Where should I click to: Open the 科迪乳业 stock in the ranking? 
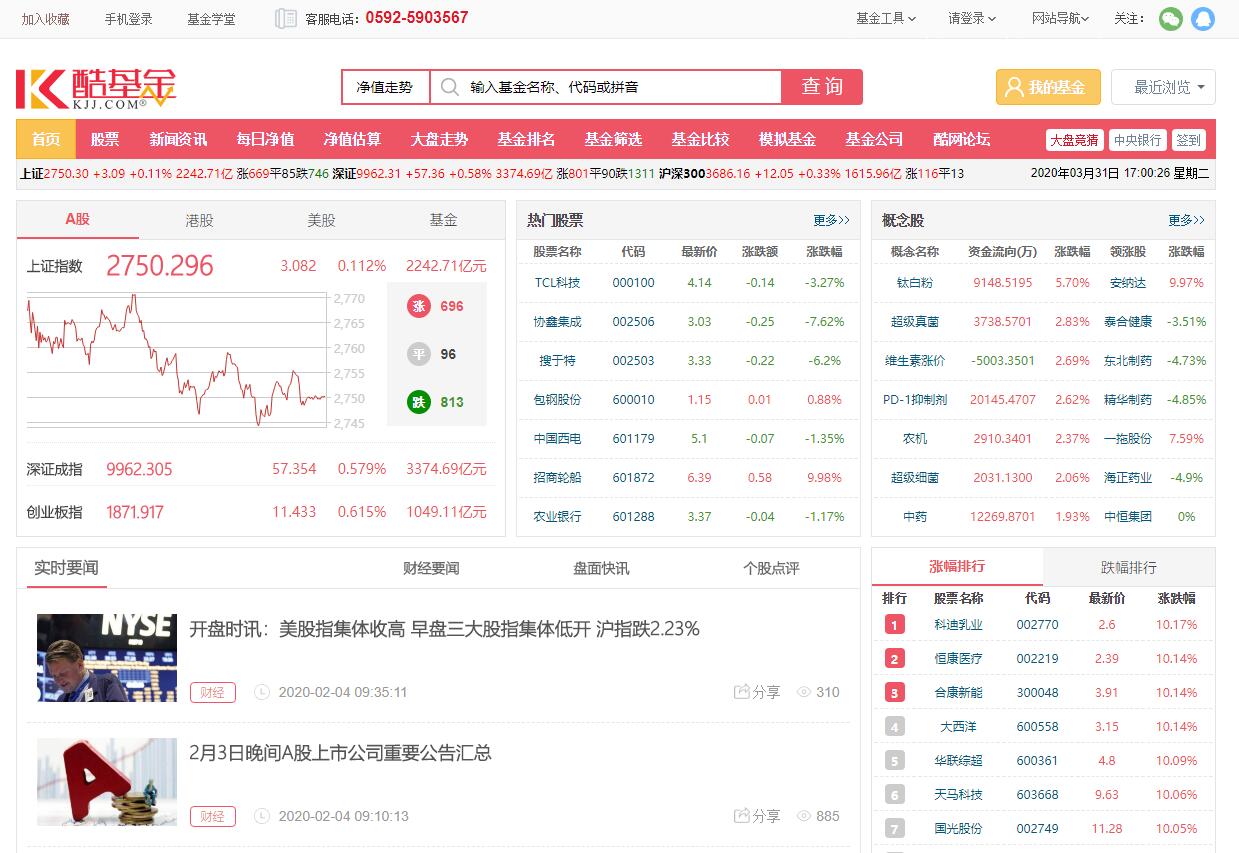(x=959, y=625)
